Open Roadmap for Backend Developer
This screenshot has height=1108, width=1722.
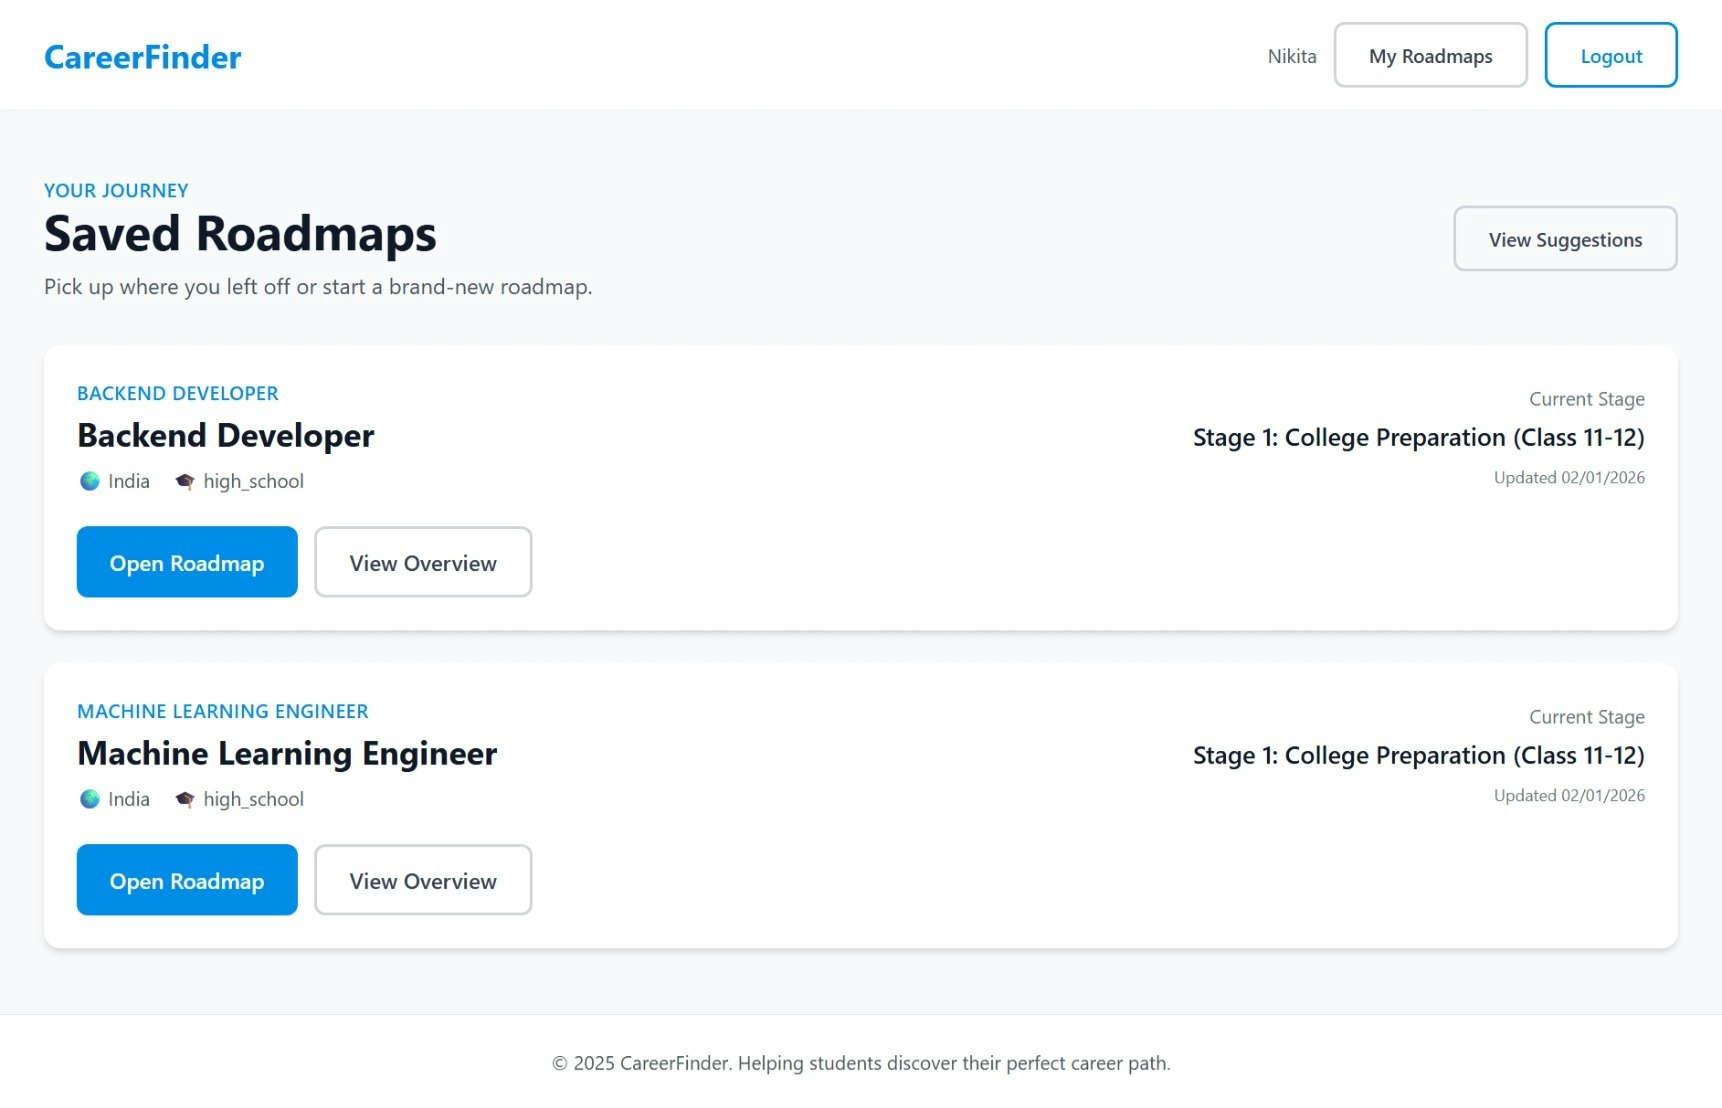point(186,562)
